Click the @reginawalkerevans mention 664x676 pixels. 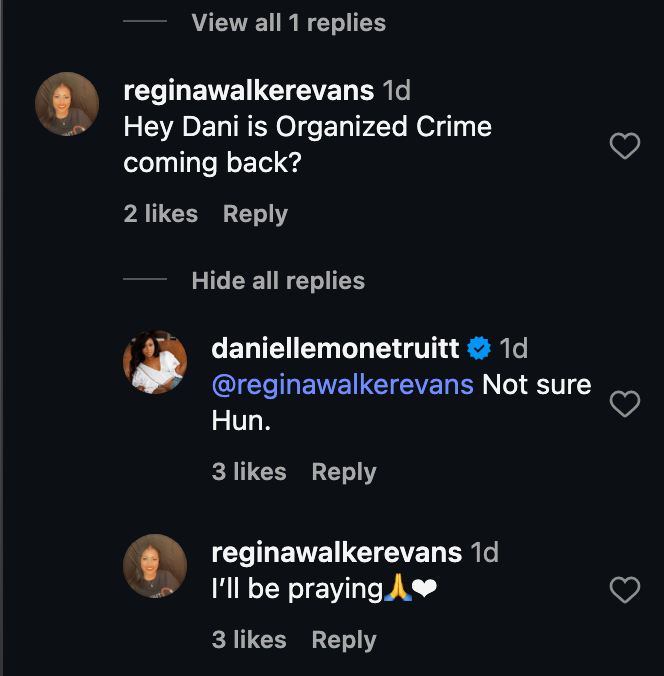pos(343,385)
